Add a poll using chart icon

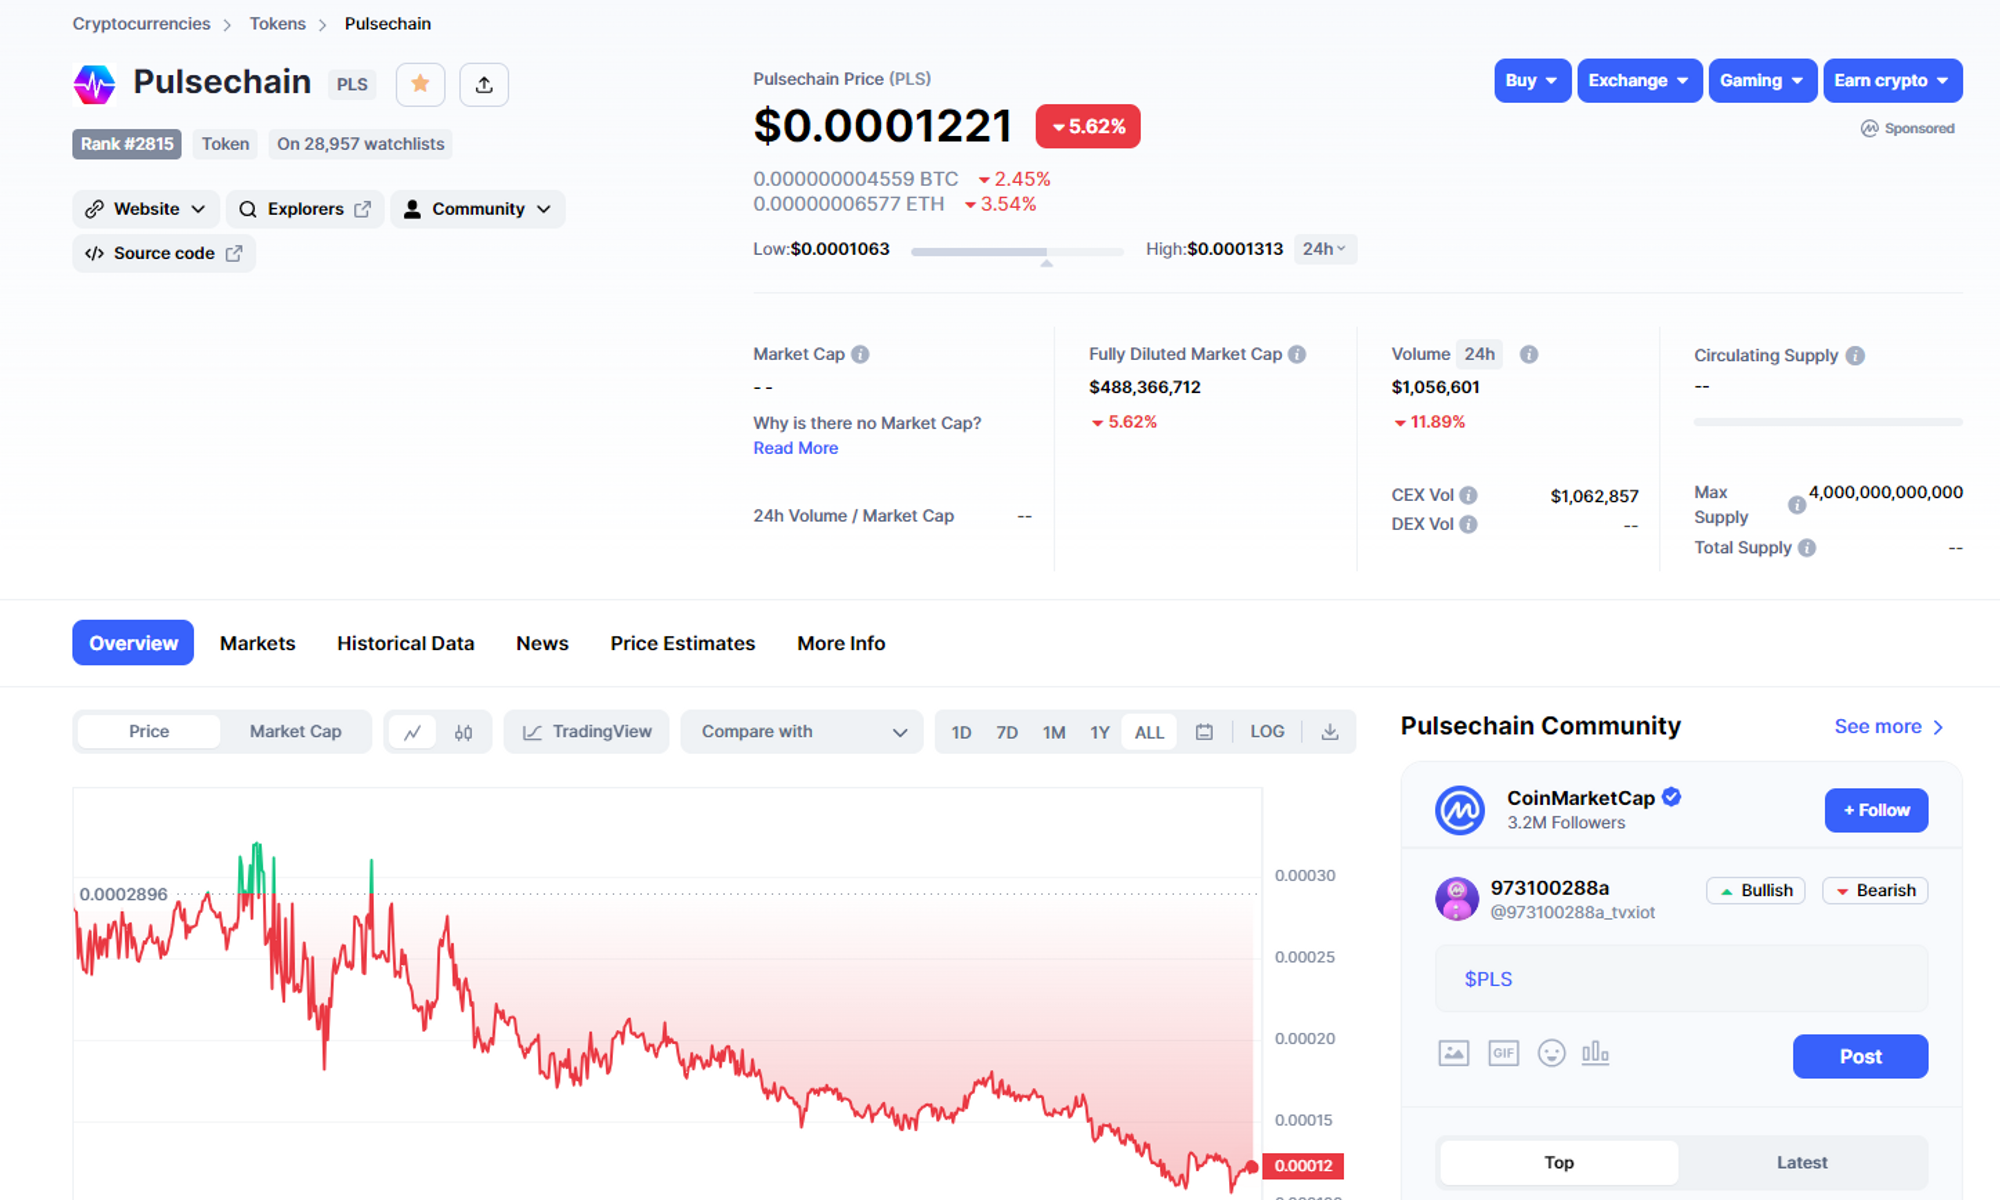[x=1595, y=1053]
